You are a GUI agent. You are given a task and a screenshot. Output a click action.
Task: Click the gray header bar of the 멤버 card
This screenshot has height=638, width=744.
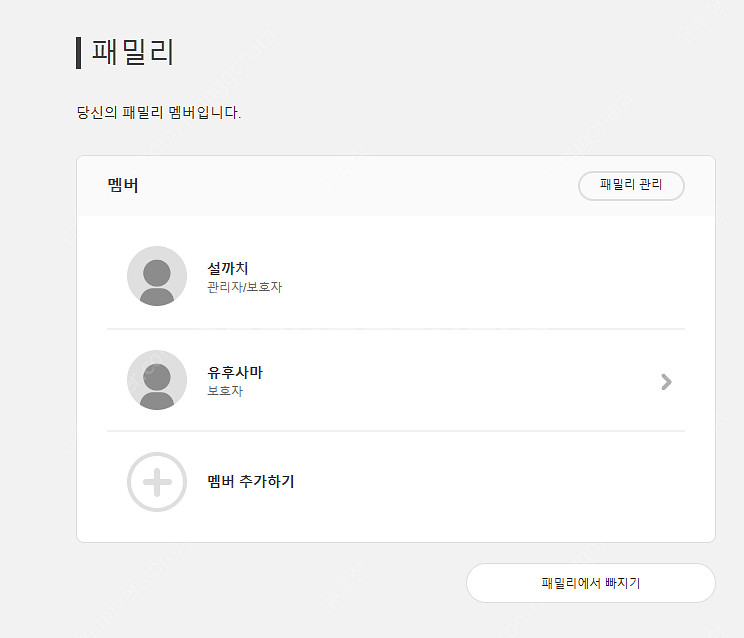click(x=396, y=185)
